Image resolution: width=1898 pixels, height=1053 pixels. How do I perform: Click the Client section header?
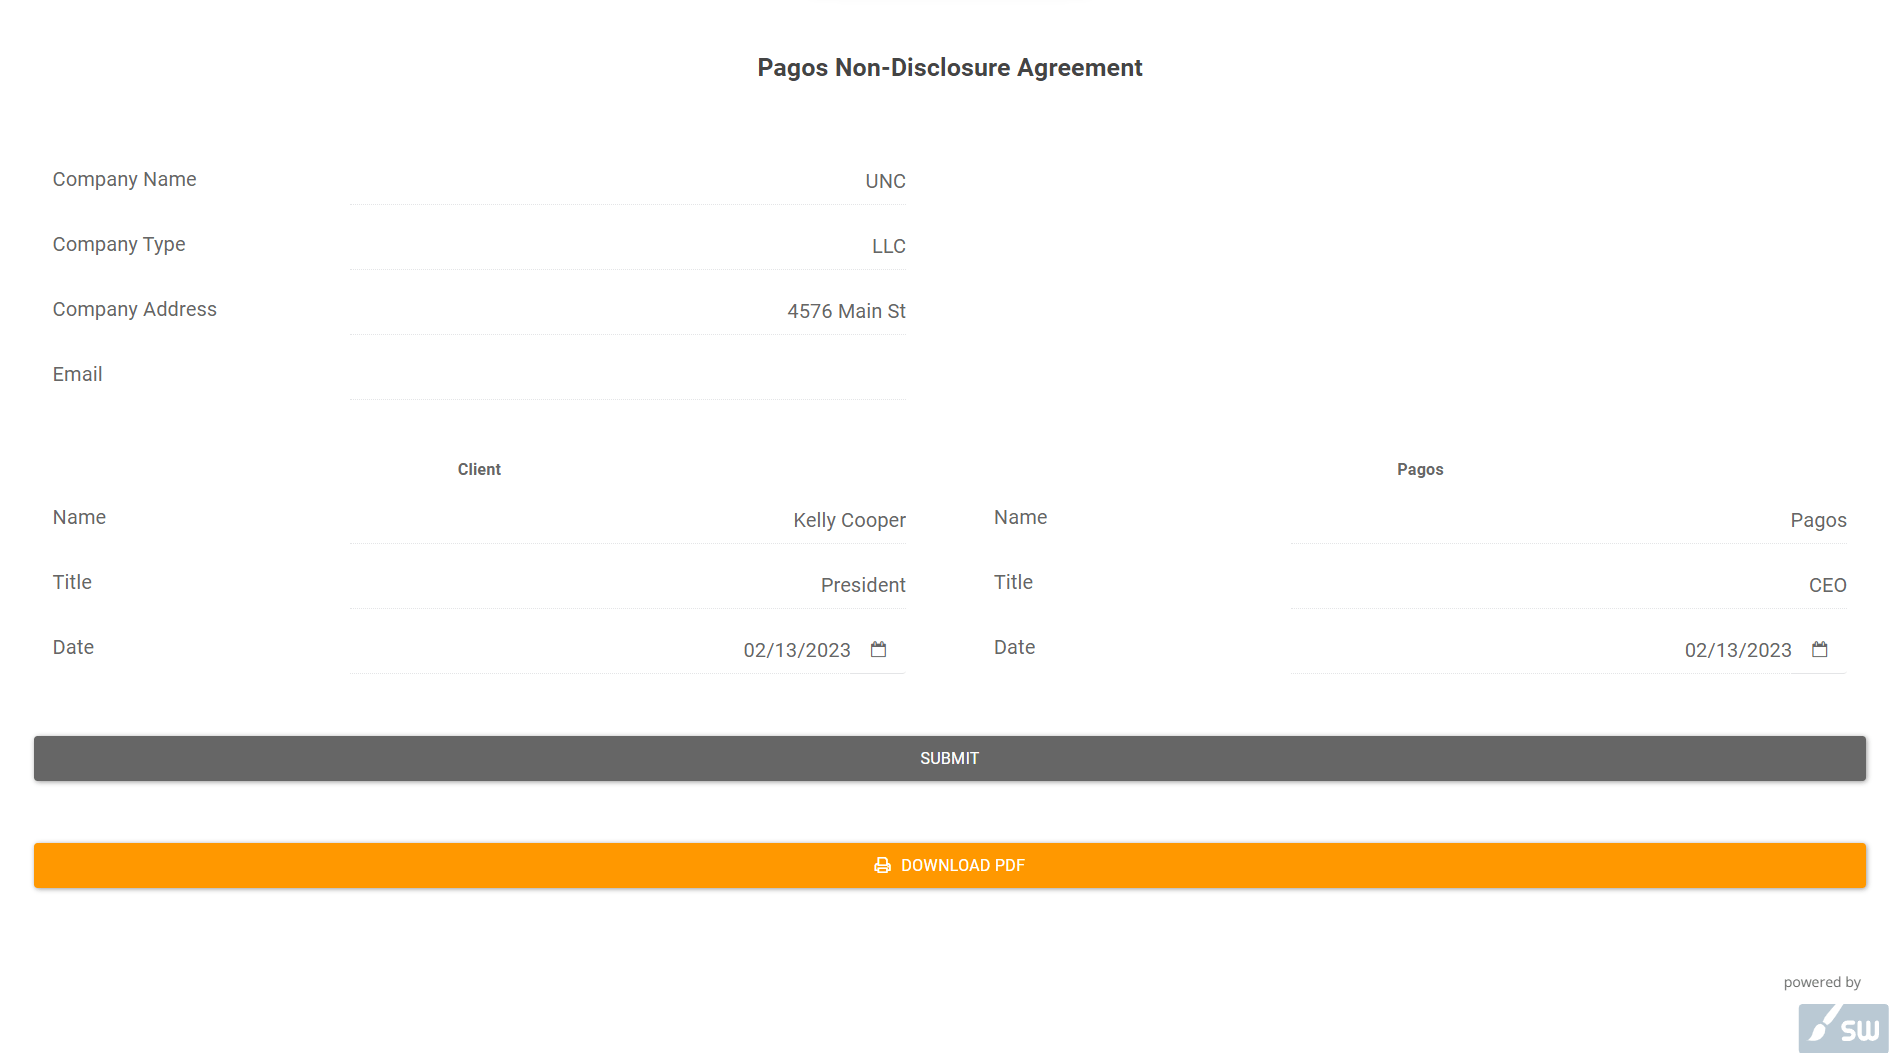coord(479,470)
